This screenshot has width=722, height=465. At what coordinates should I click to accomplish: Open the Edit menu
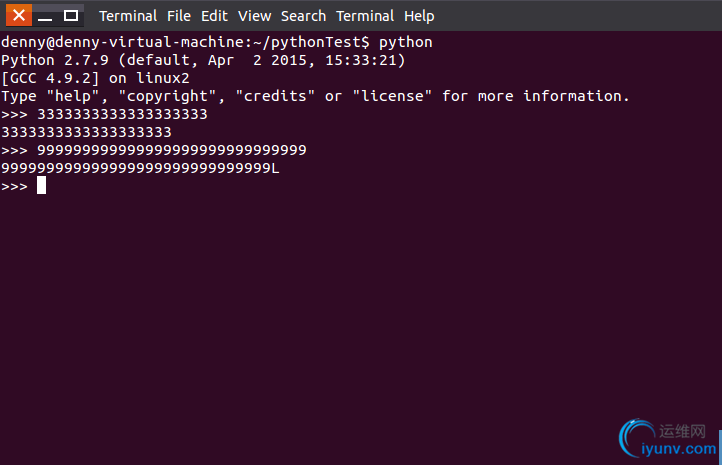coord(214,16)
